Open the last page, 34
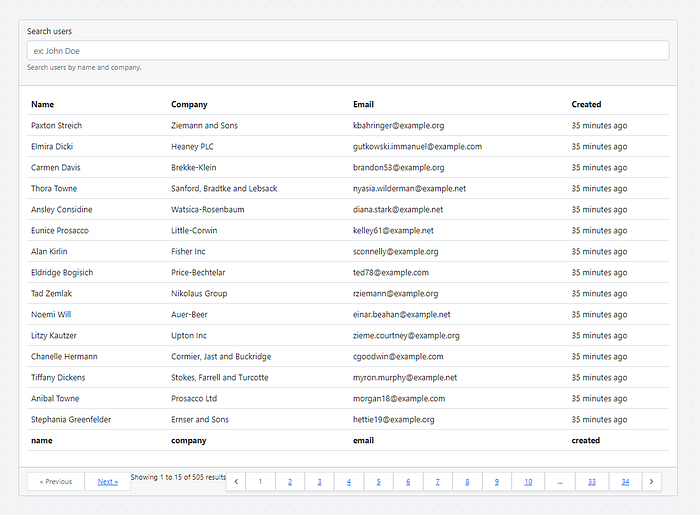 (x=625, y=482)
